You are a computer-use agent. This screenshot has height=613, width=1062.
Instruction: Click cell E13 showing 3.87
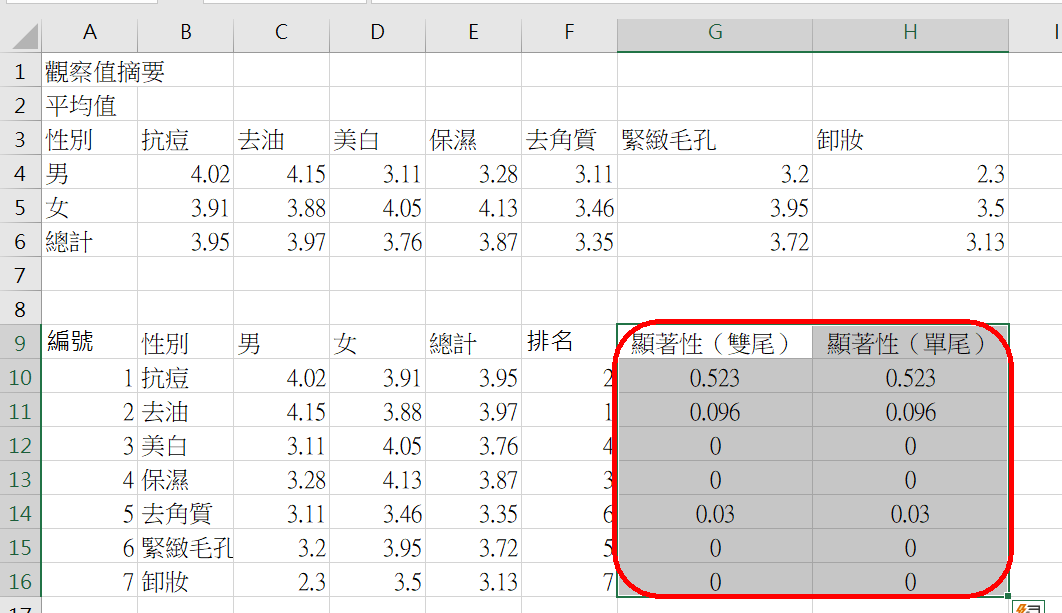[472, 480]
